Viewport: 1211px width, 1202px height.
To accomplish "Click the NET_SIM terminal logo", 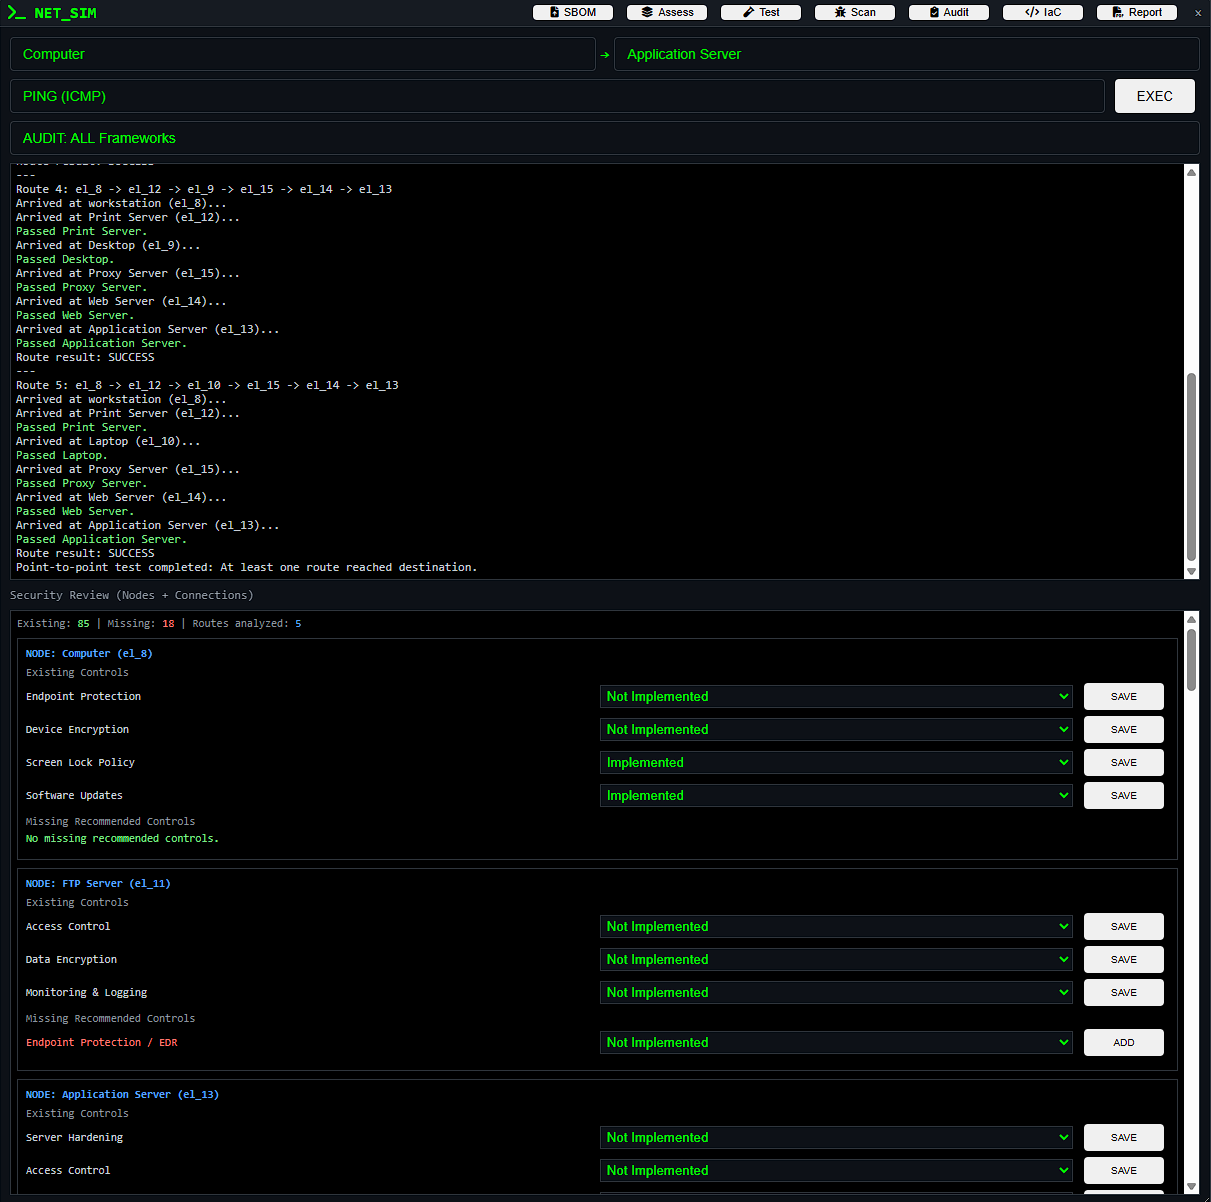I will 52,13.
